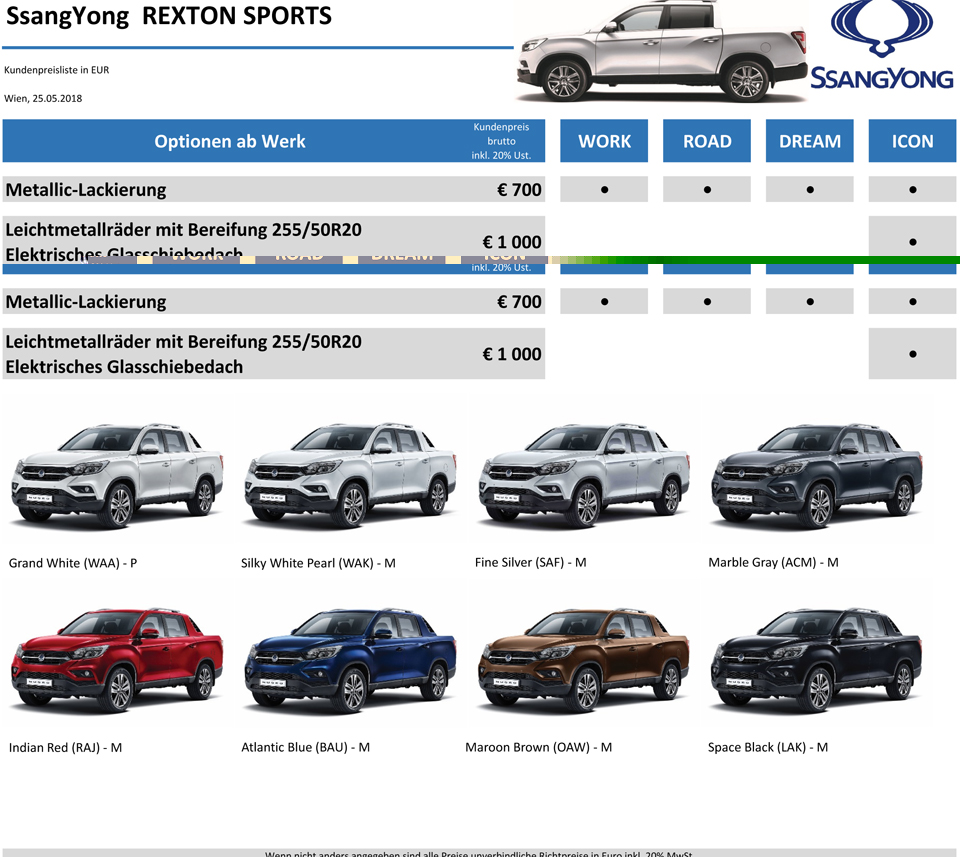Click the WORK trim column header
This screenshot has height=857, width=960.
[x=604, y=141]
